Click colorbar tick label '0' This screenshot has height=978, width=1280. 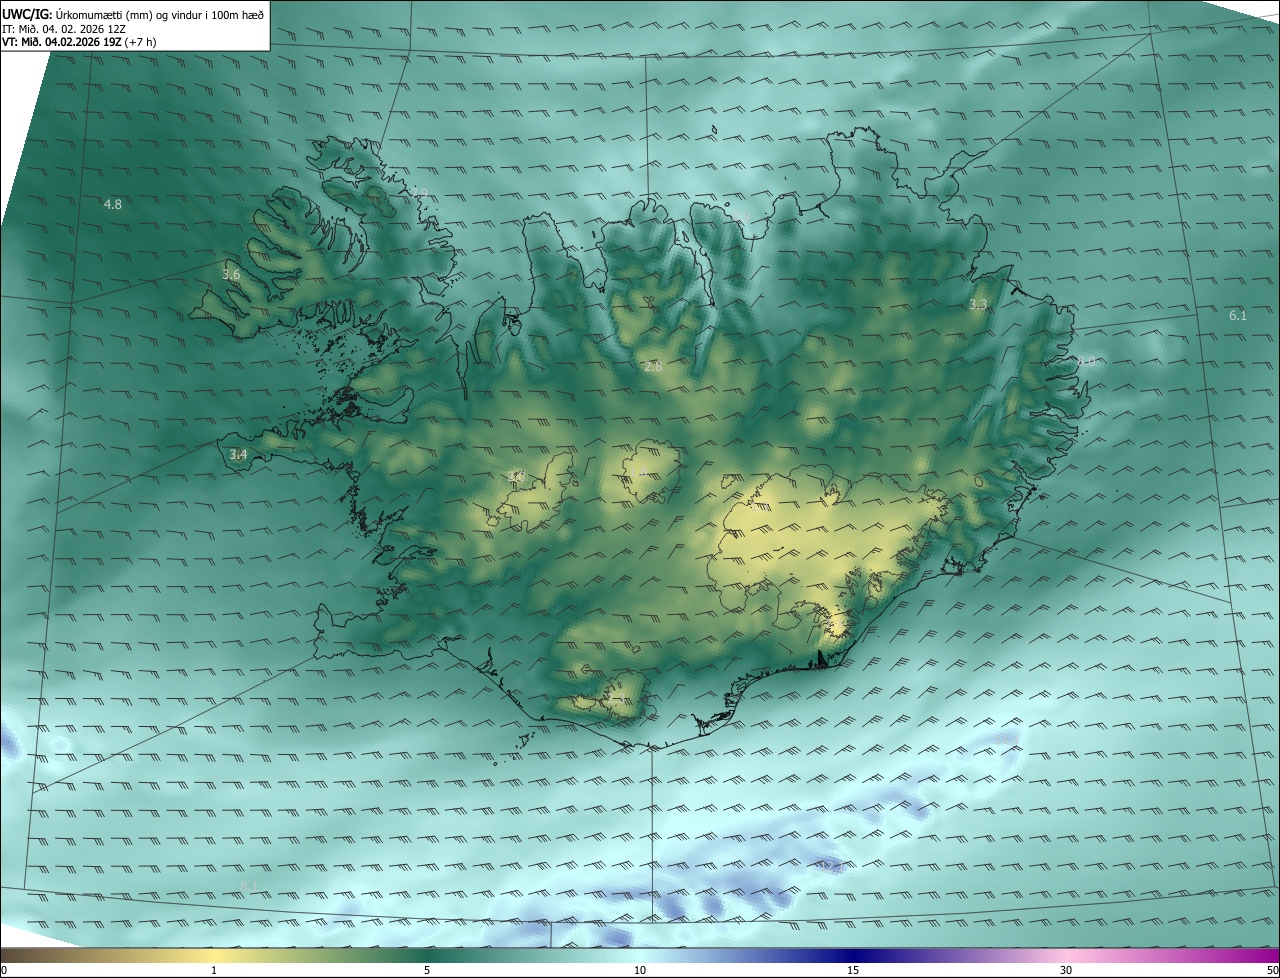coord(4,970)
